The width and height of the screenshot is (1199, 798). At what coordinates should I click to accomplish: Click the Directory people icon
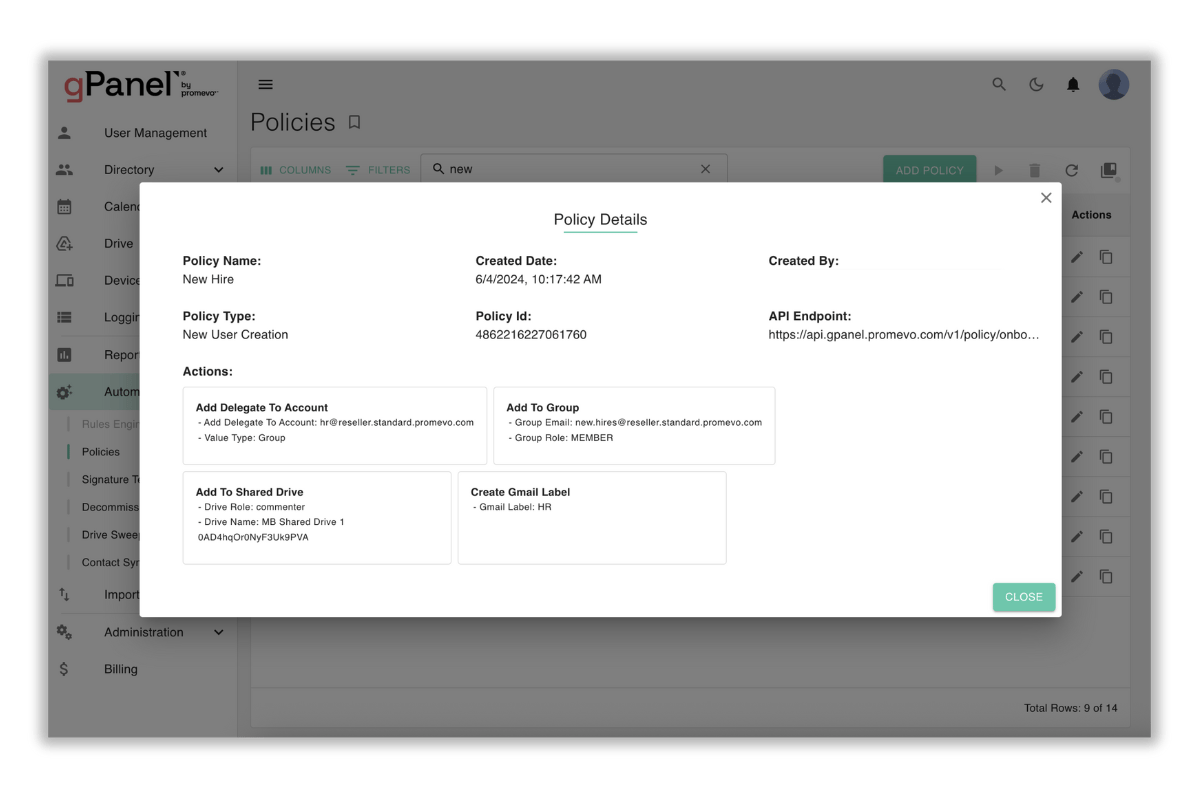click(64, 170)
